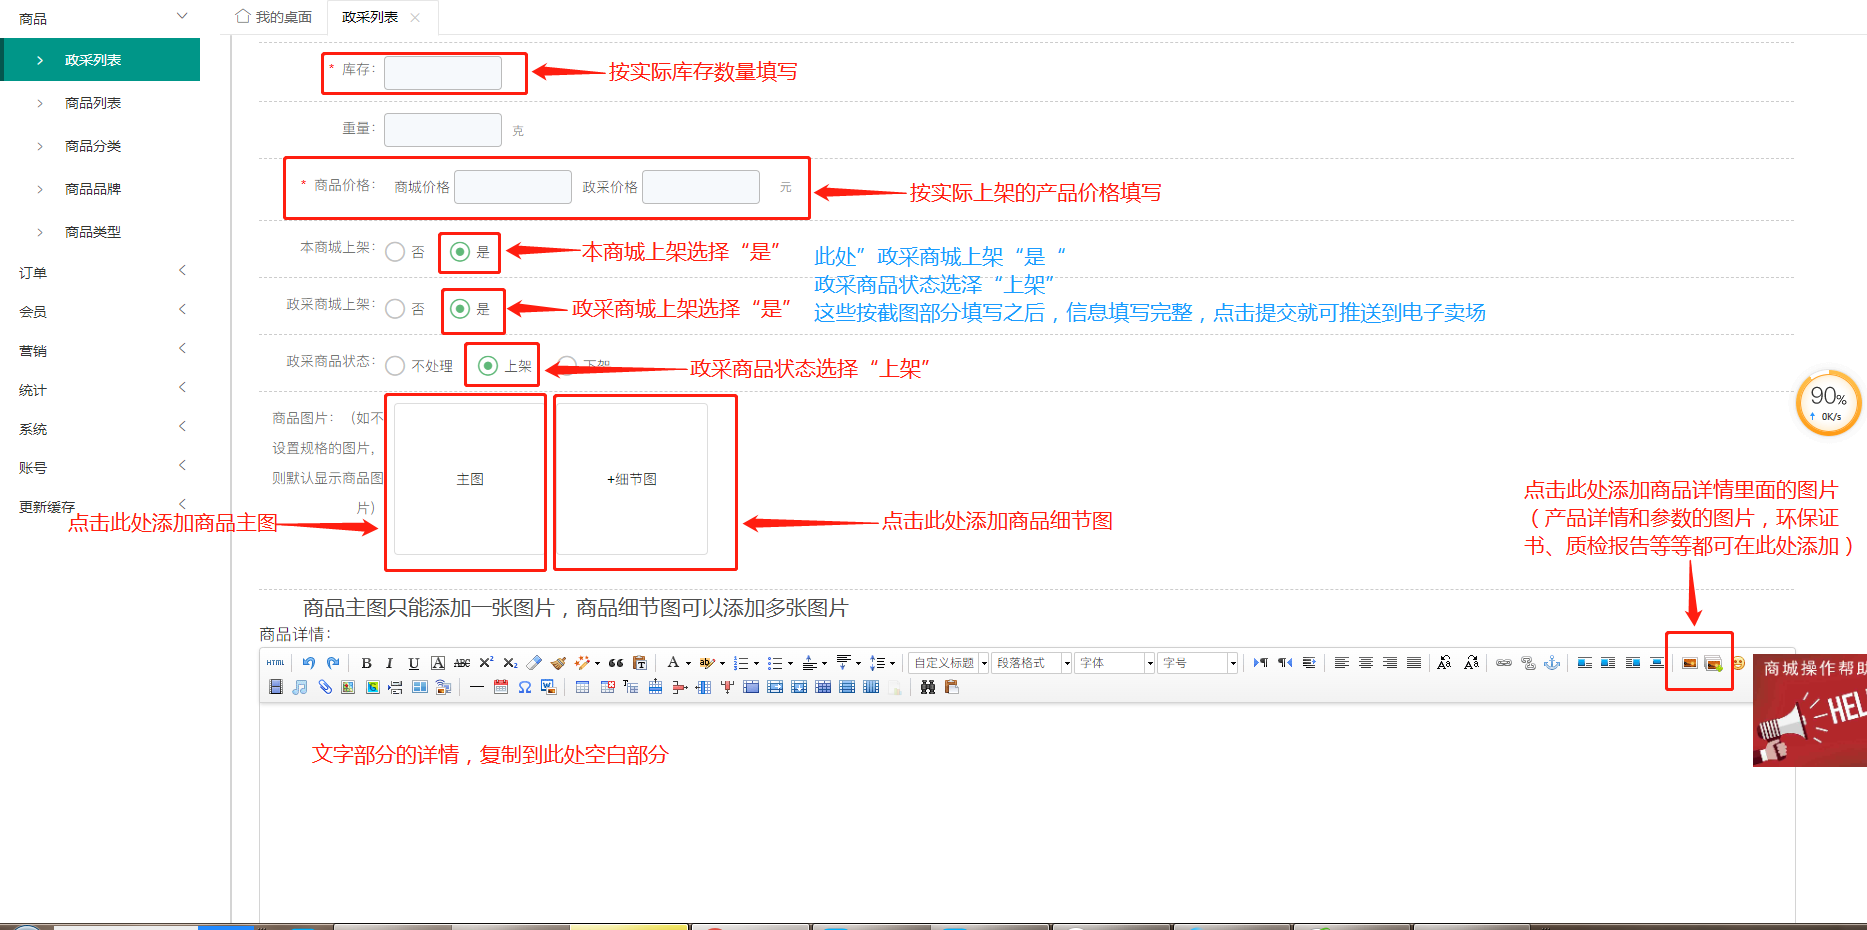
Task: Insert a special character with the omega icon
Action: (x=524, y=687)
